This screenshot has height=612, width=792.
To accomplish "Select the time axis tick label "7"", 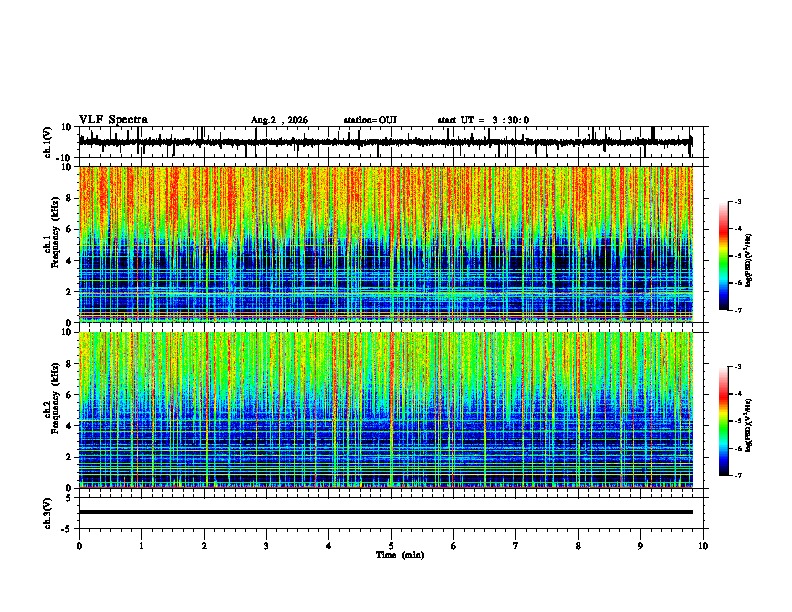I will click(516, 546).
